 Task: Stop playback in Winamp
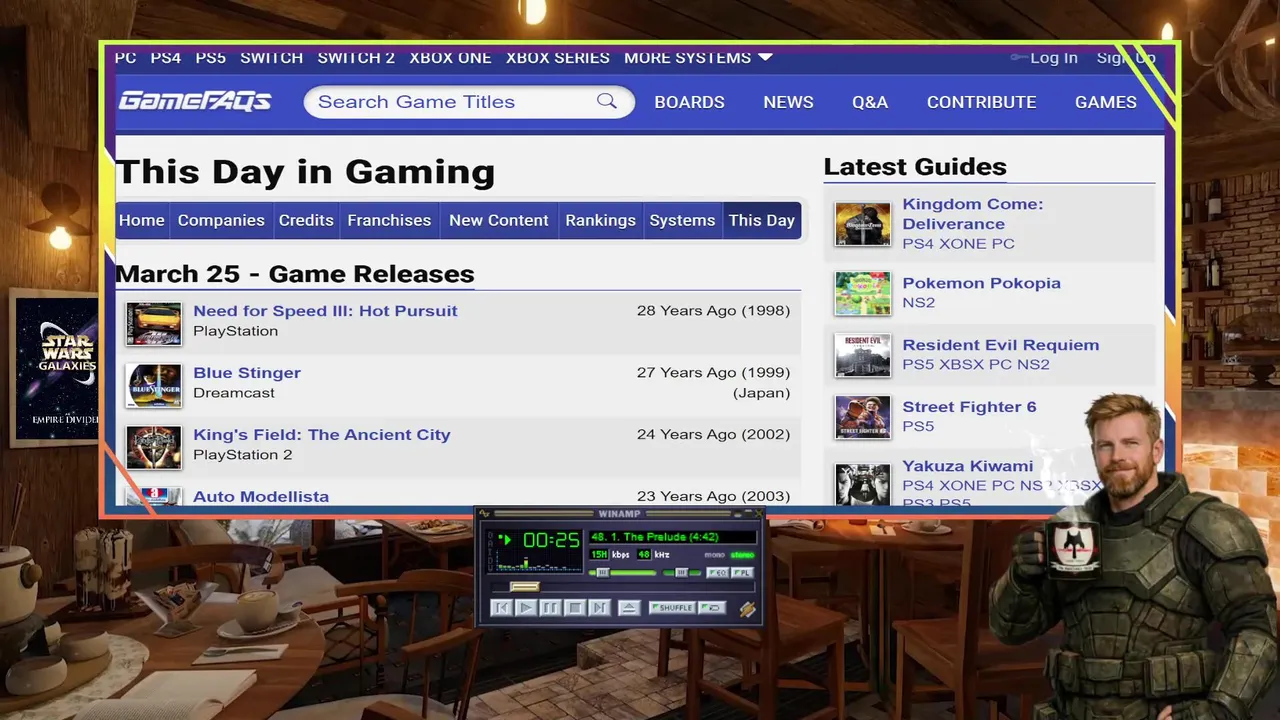pyautogui.click(x=575, y=607)
